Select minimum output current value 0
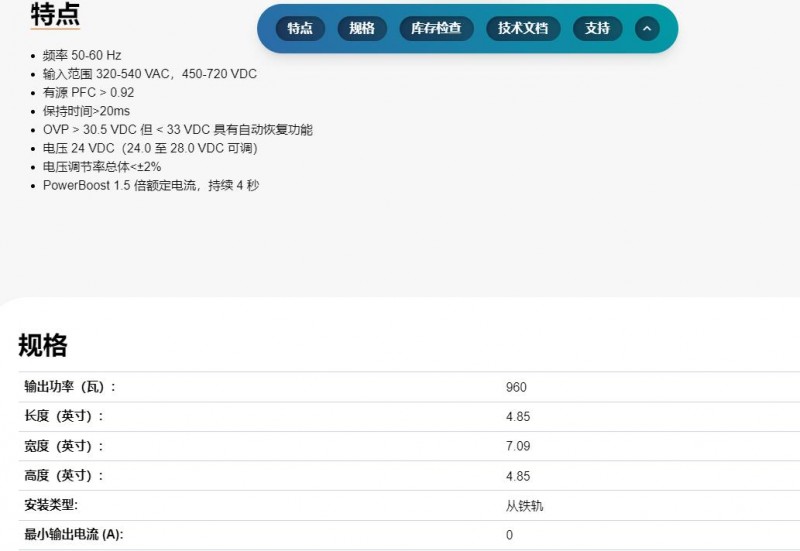800x551 pixels. [509, 535]
